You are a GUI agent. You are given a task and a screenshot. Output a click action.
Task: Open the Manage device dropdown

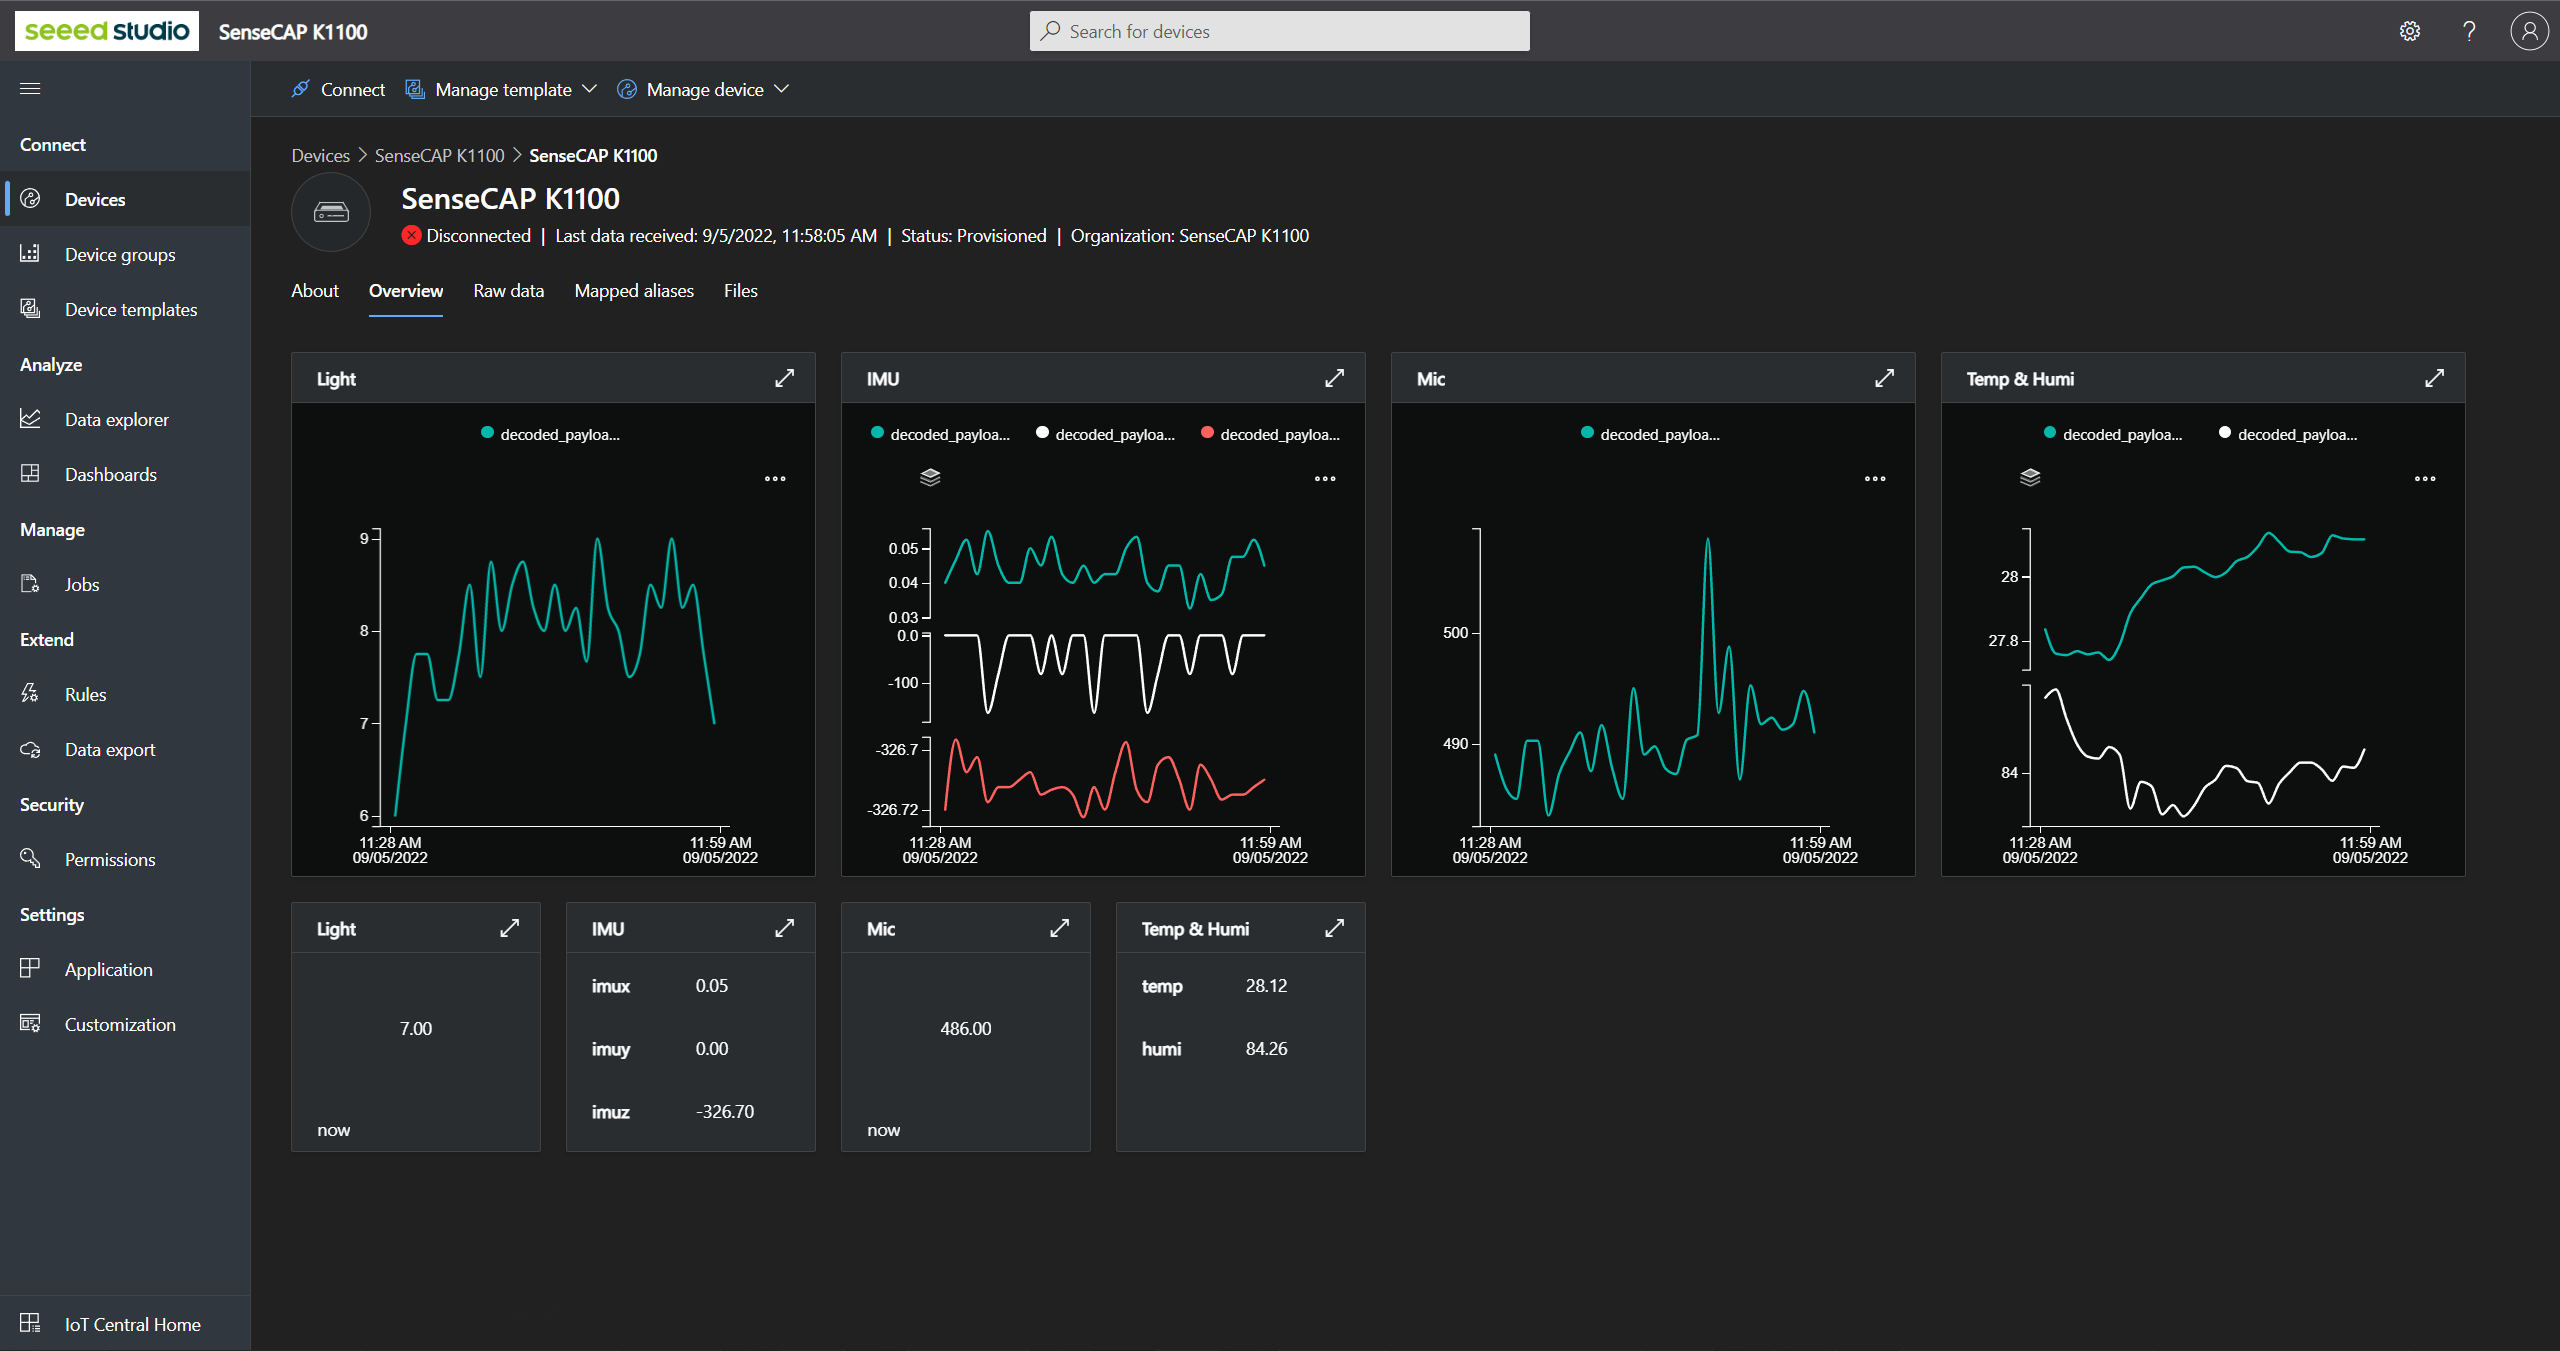point(704,89)
